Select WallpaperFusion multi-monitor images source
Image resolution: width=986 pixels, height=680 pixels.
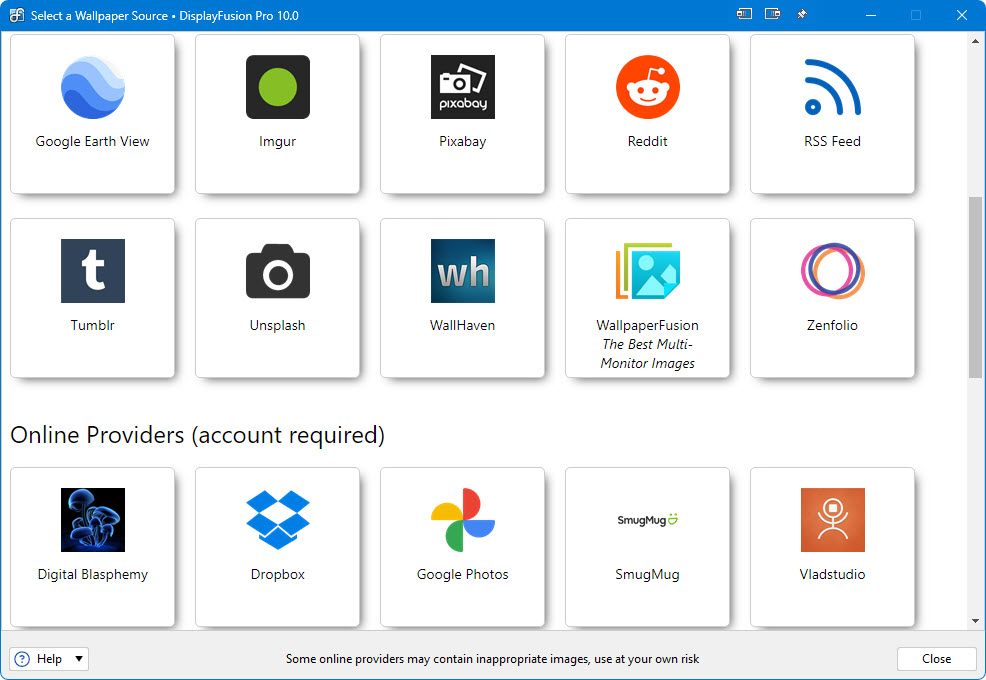pos(647,297)
